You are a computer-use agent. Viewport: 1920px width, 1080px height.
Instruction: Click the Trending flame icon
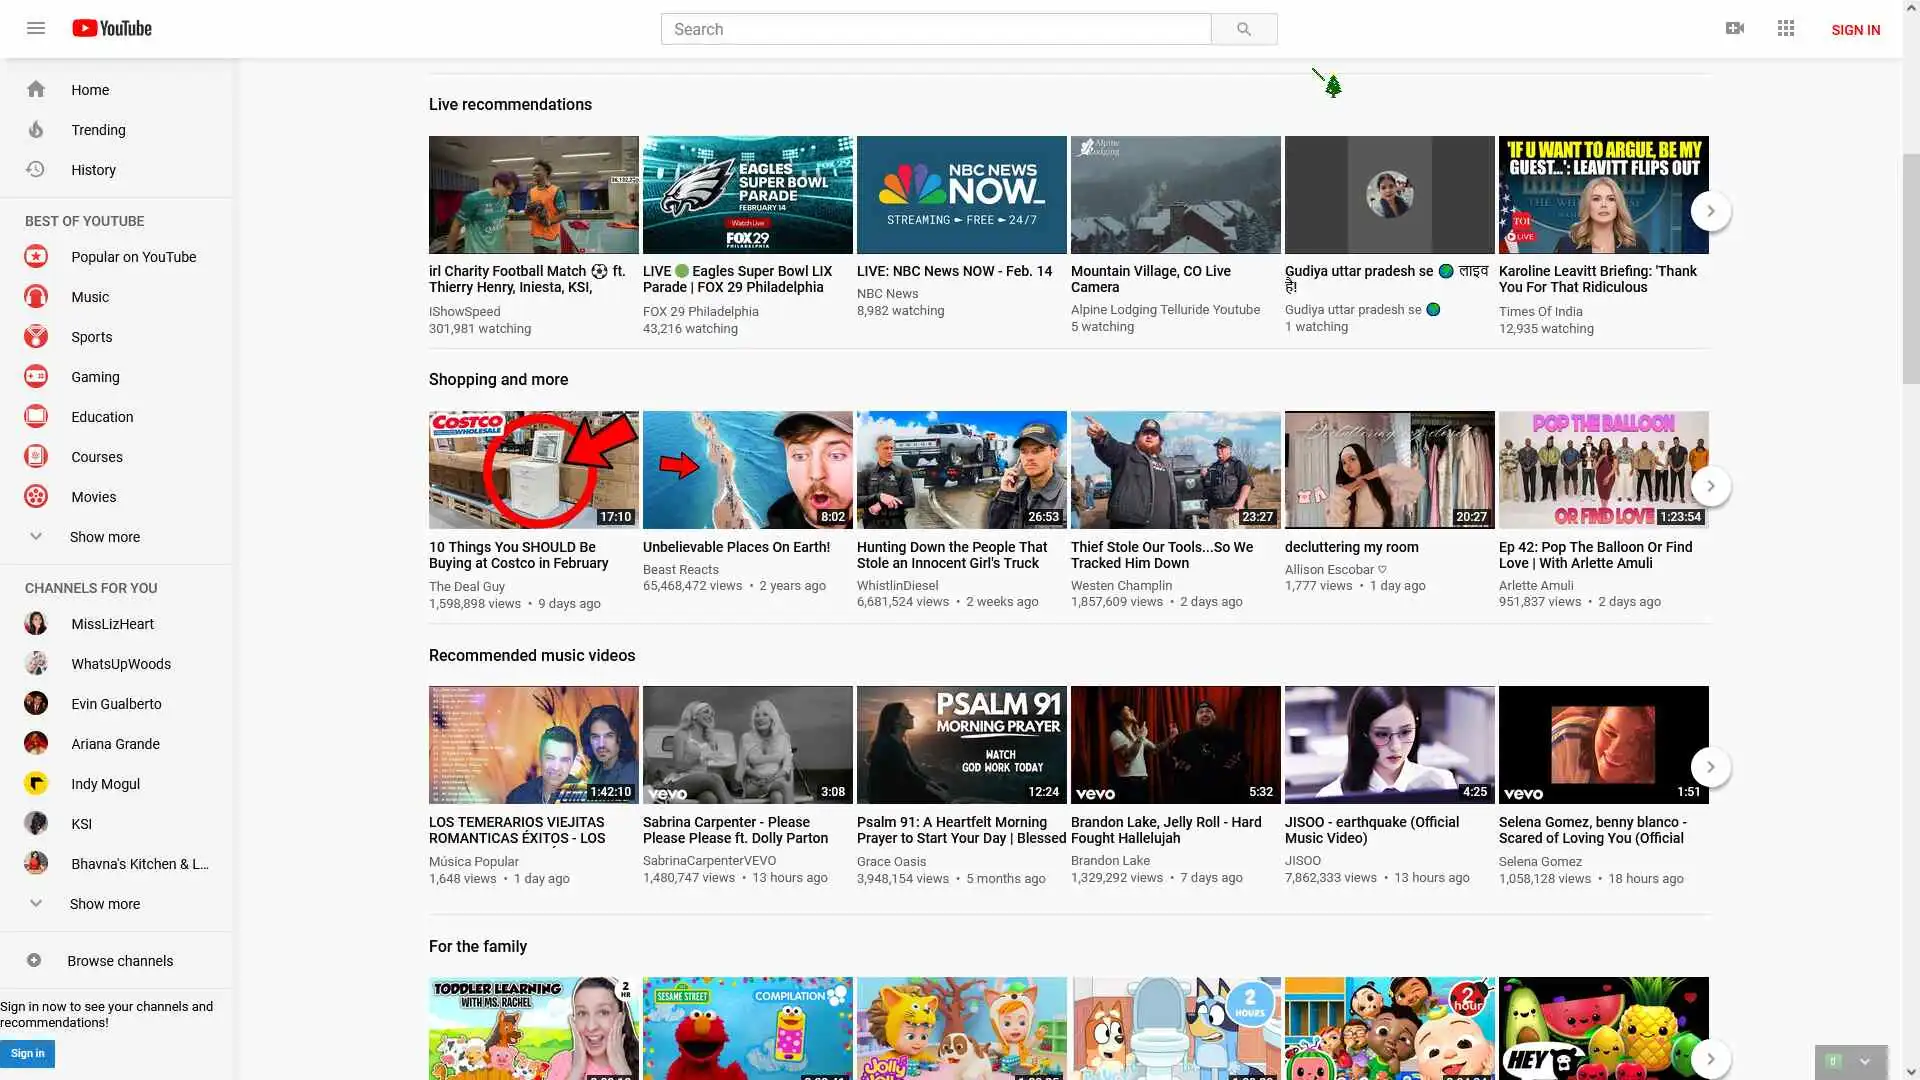click(x=36, y=130)
